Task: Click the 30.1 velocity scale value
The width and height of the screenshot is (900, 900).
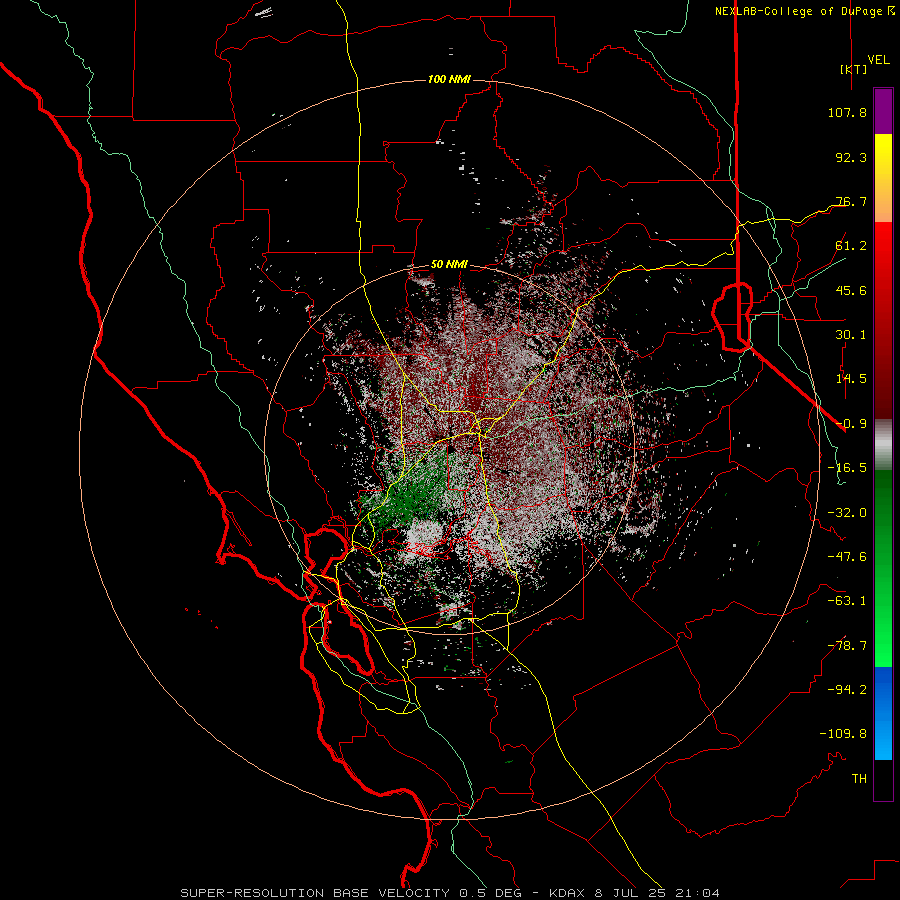Action: [851, 335]
